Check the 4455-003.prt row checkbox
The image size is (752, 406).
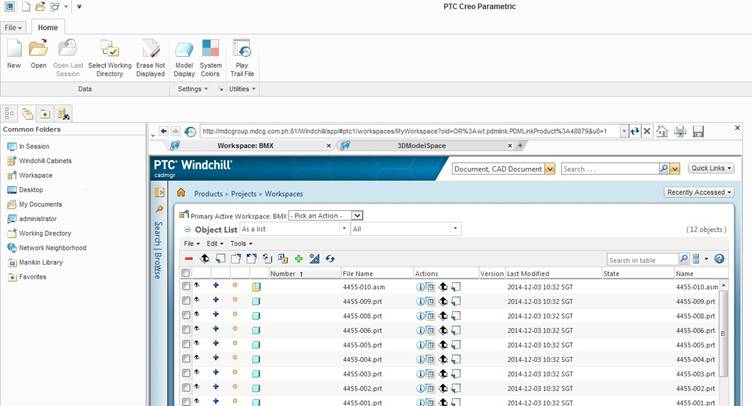[x=186, y=372]
